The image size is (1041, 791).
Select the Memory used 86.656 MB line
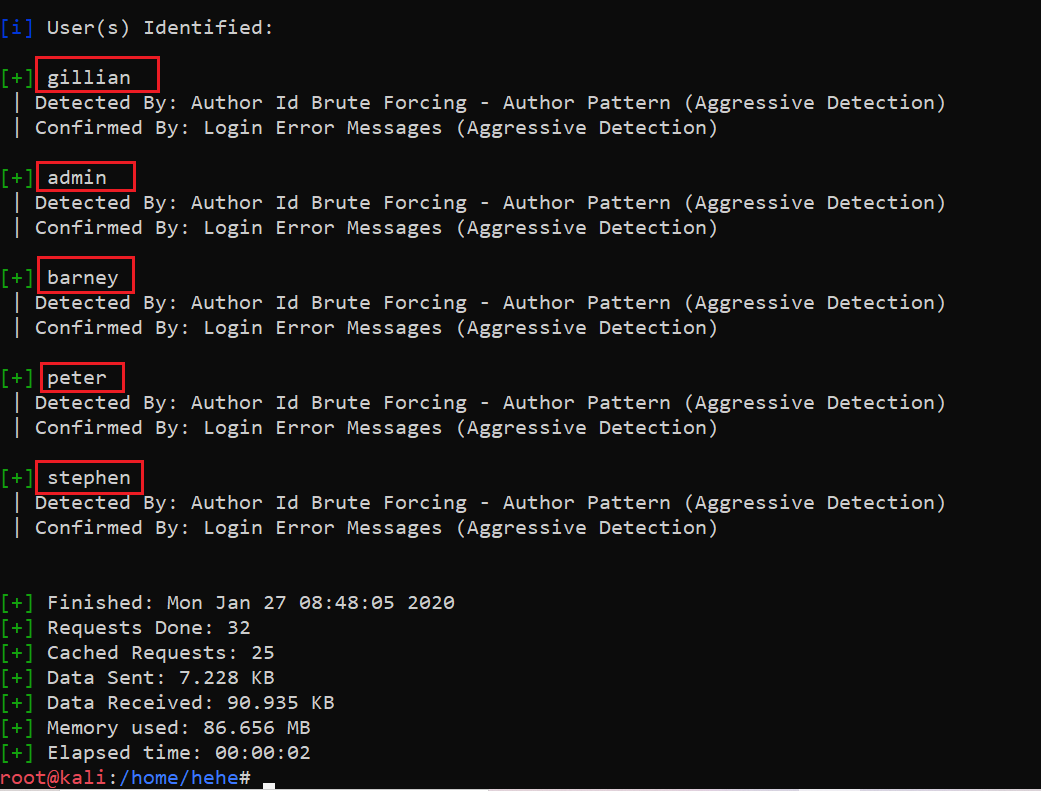click(178, 728)
